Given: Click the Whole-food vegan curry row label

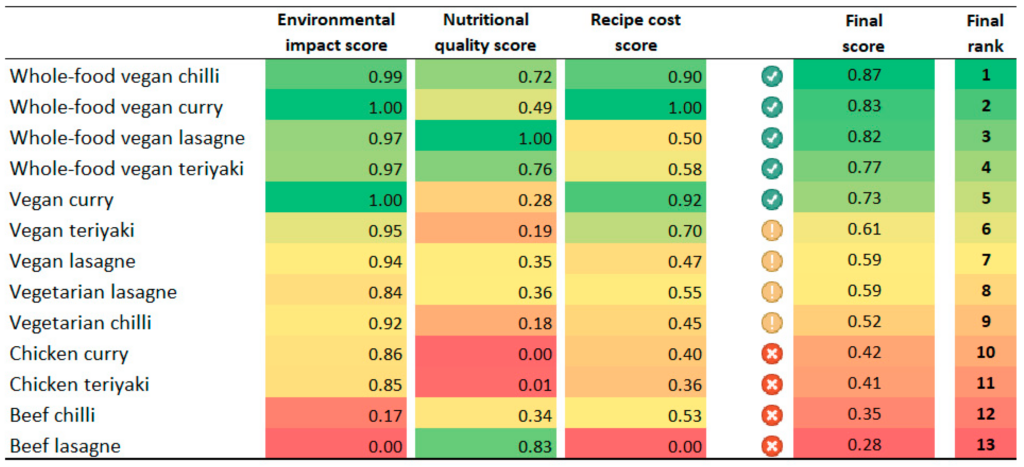Looking at the screenshot, I should 116,107.
